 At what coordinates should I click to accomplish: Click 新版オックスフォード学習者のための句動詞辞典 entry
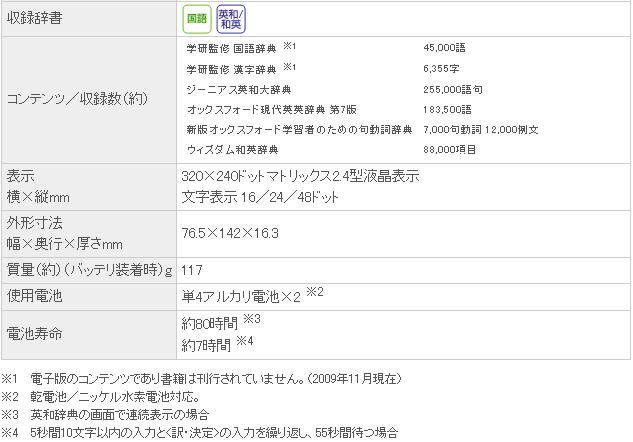pos(299,130)
